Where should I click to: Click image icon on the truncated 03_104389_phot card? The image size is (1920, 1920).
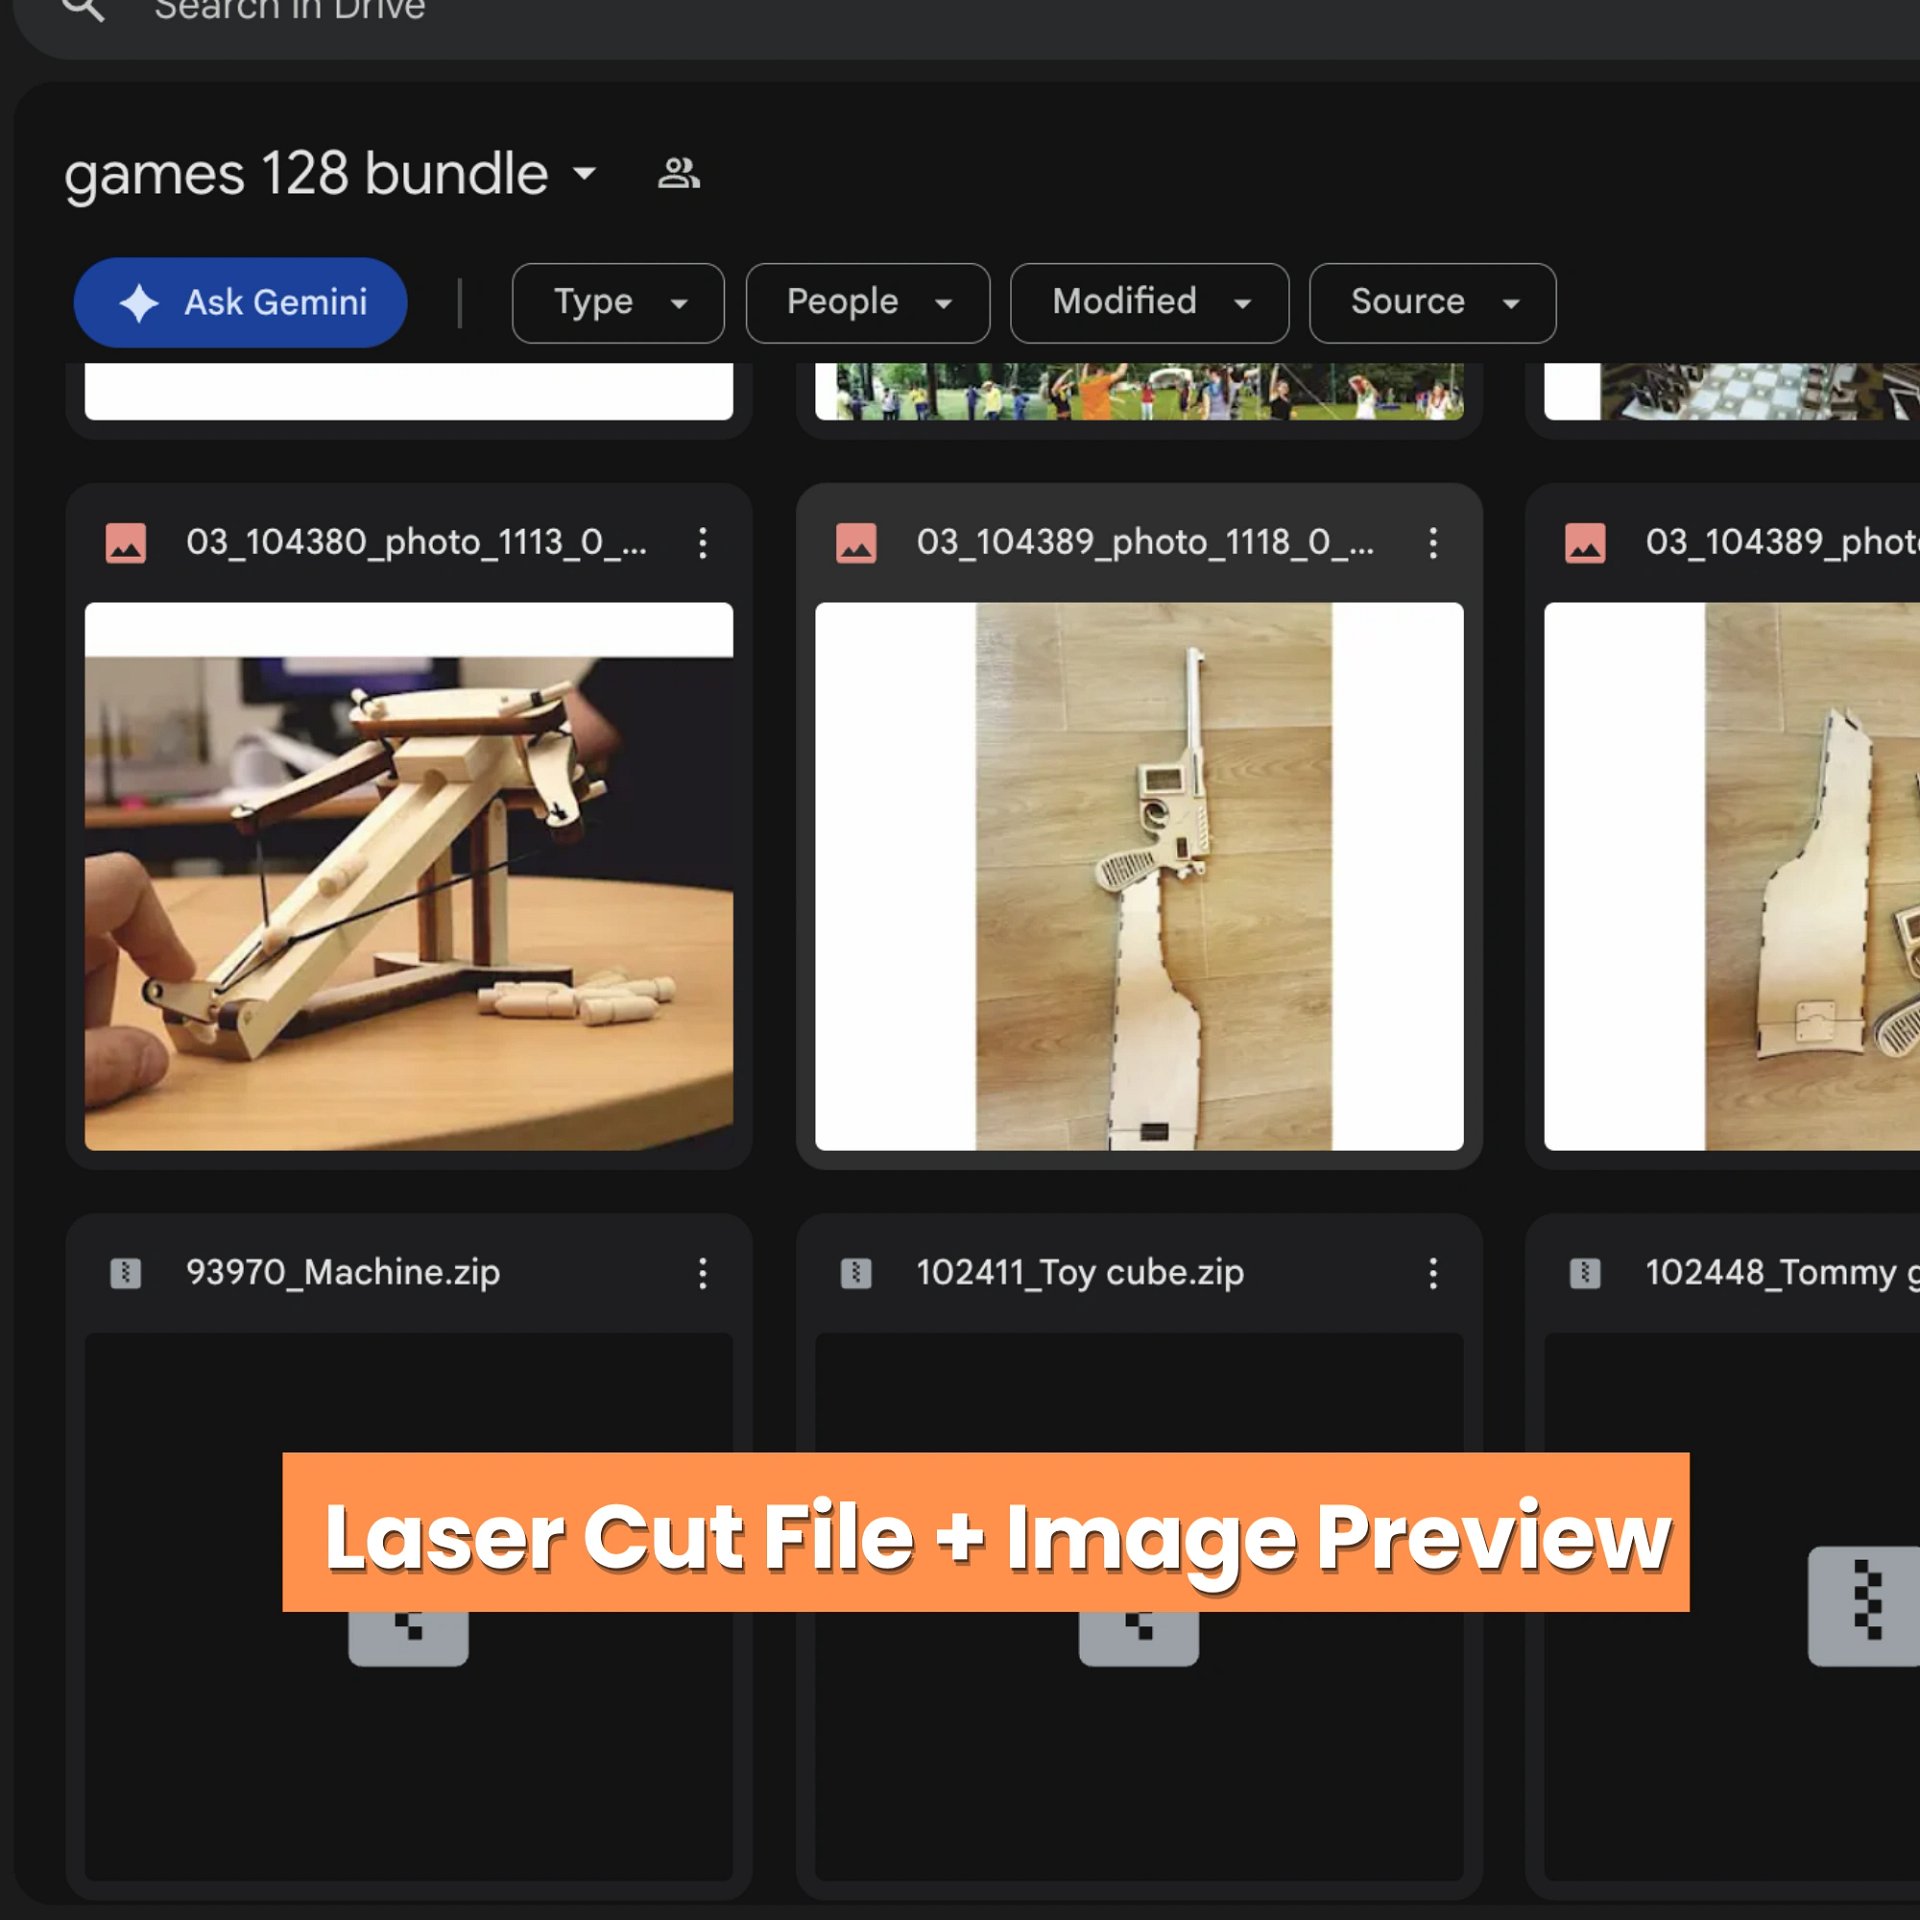[x=1585, y=543]
